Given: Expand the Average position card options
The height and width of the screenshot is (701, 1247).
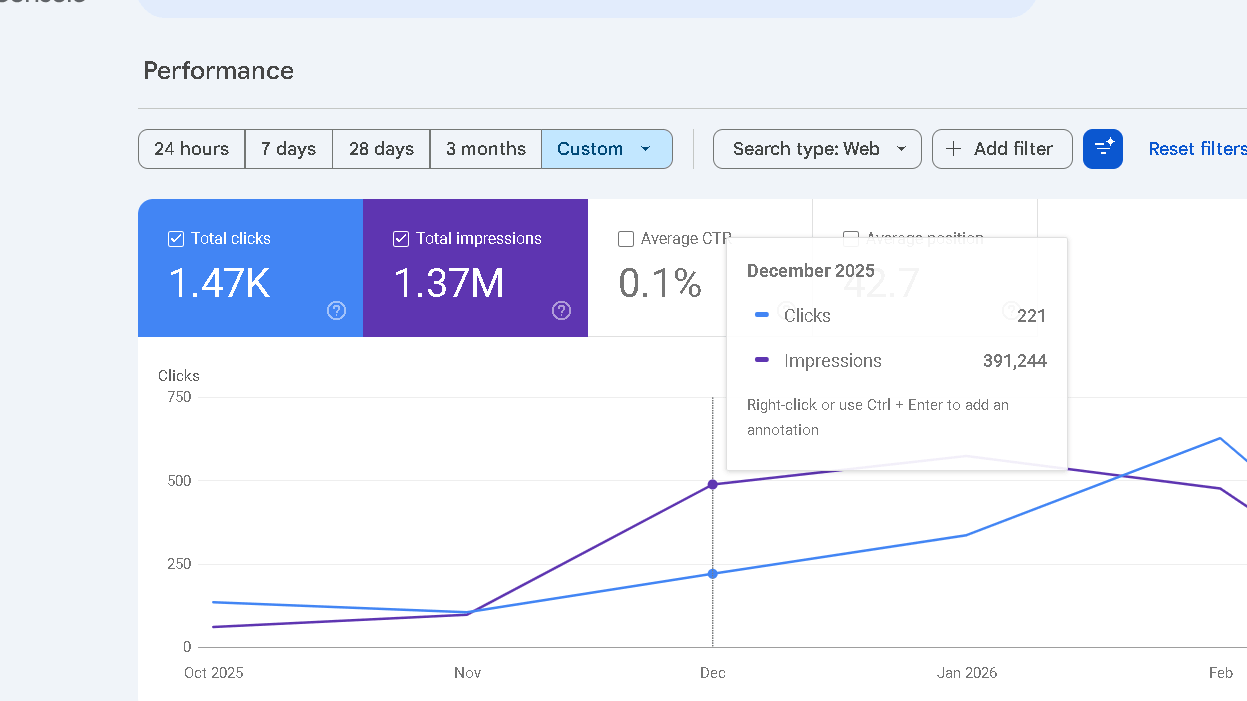Looking at the screenshot, I should [x=849, y=238].
